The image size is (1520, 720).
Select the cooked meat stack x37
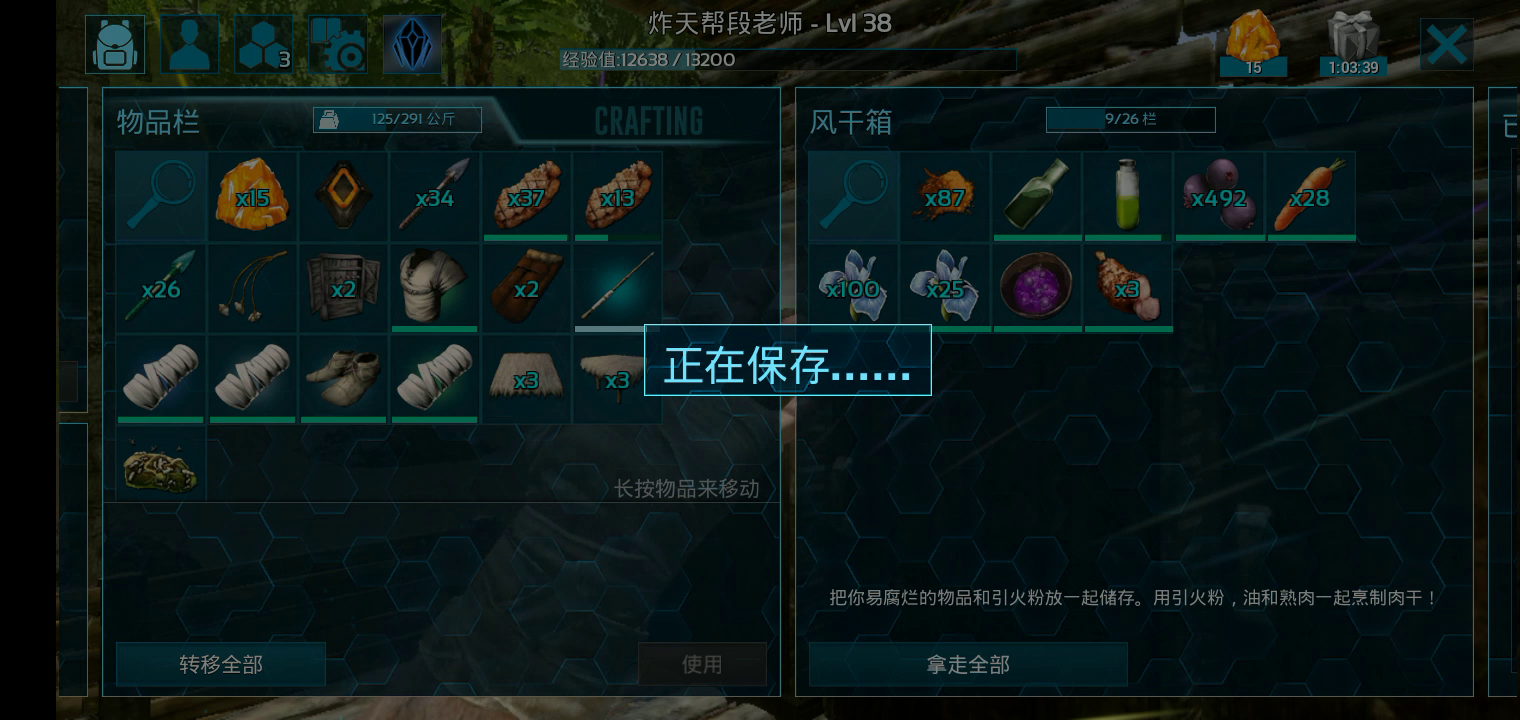526,197
